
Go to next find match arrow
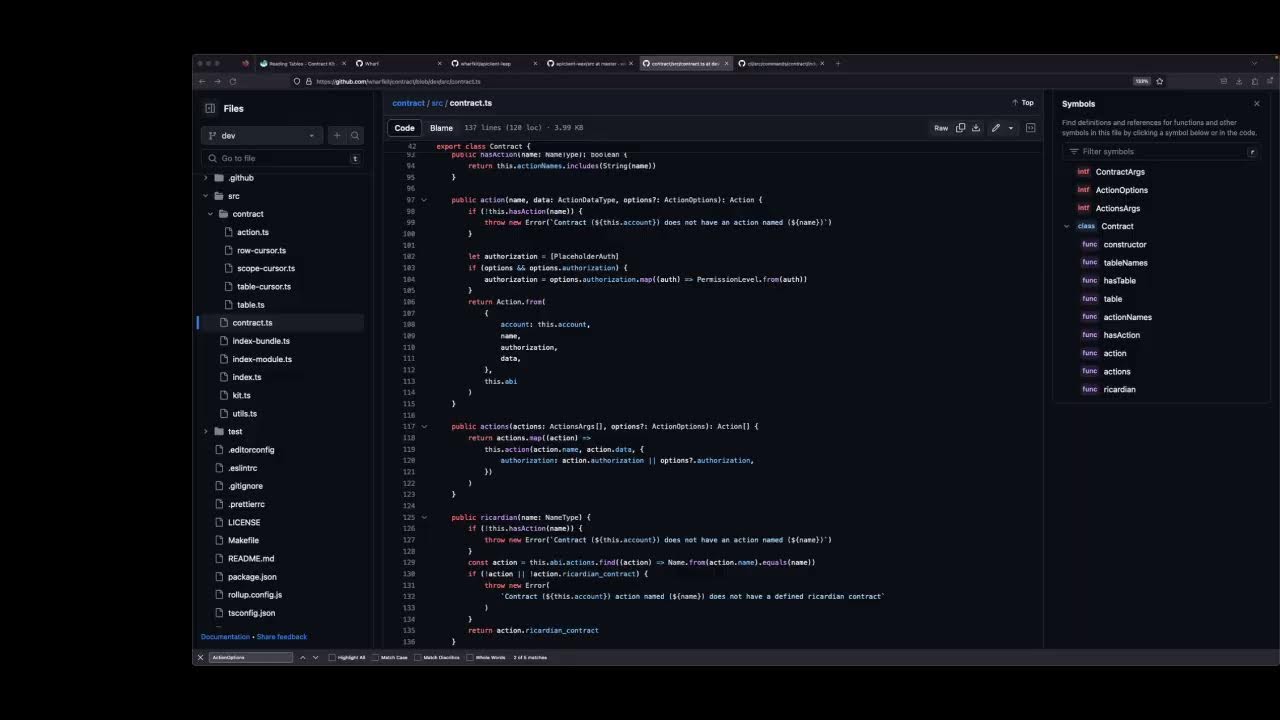click(316, 657)
